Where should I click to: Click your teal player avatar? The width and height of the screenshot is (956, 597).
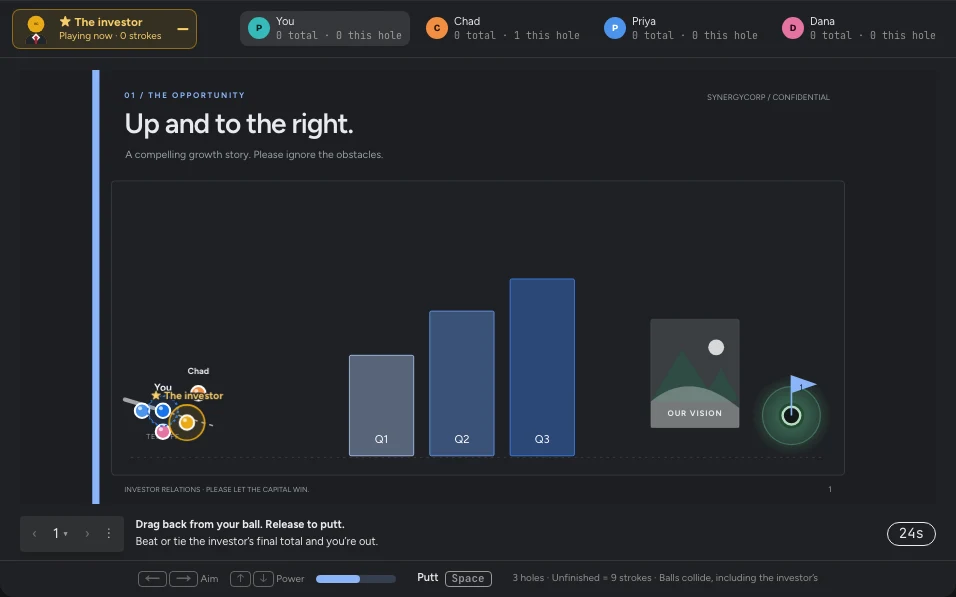pos(259,28)
